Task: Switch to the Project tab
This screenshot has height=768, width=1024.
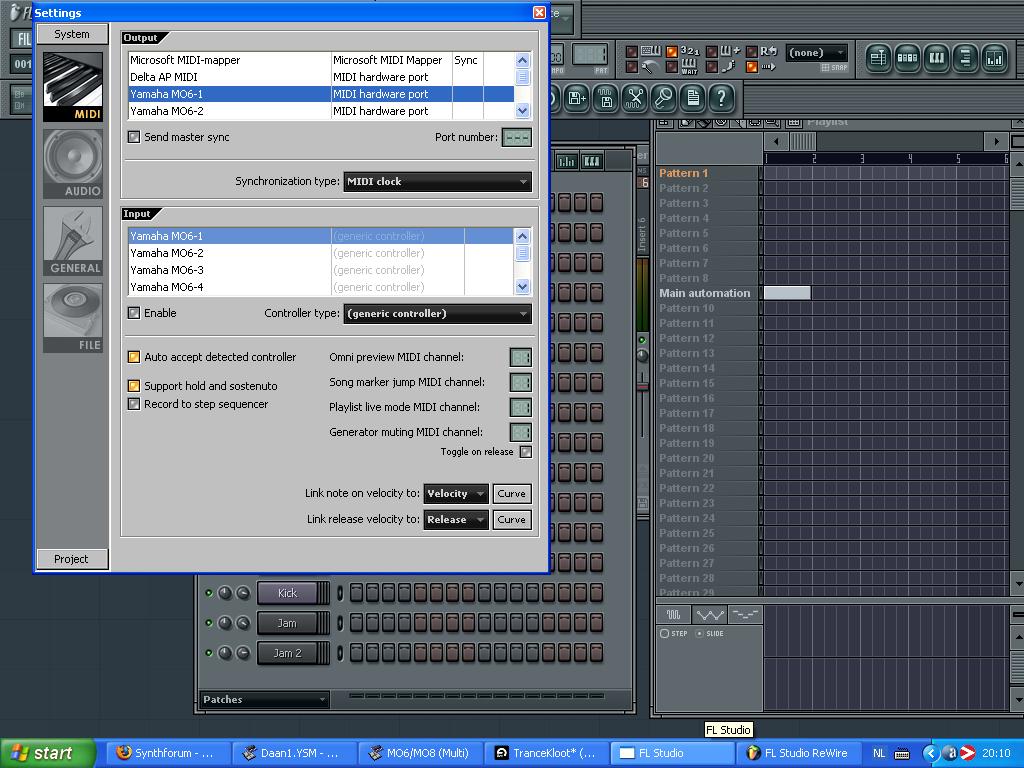Action: pos(72,559)
